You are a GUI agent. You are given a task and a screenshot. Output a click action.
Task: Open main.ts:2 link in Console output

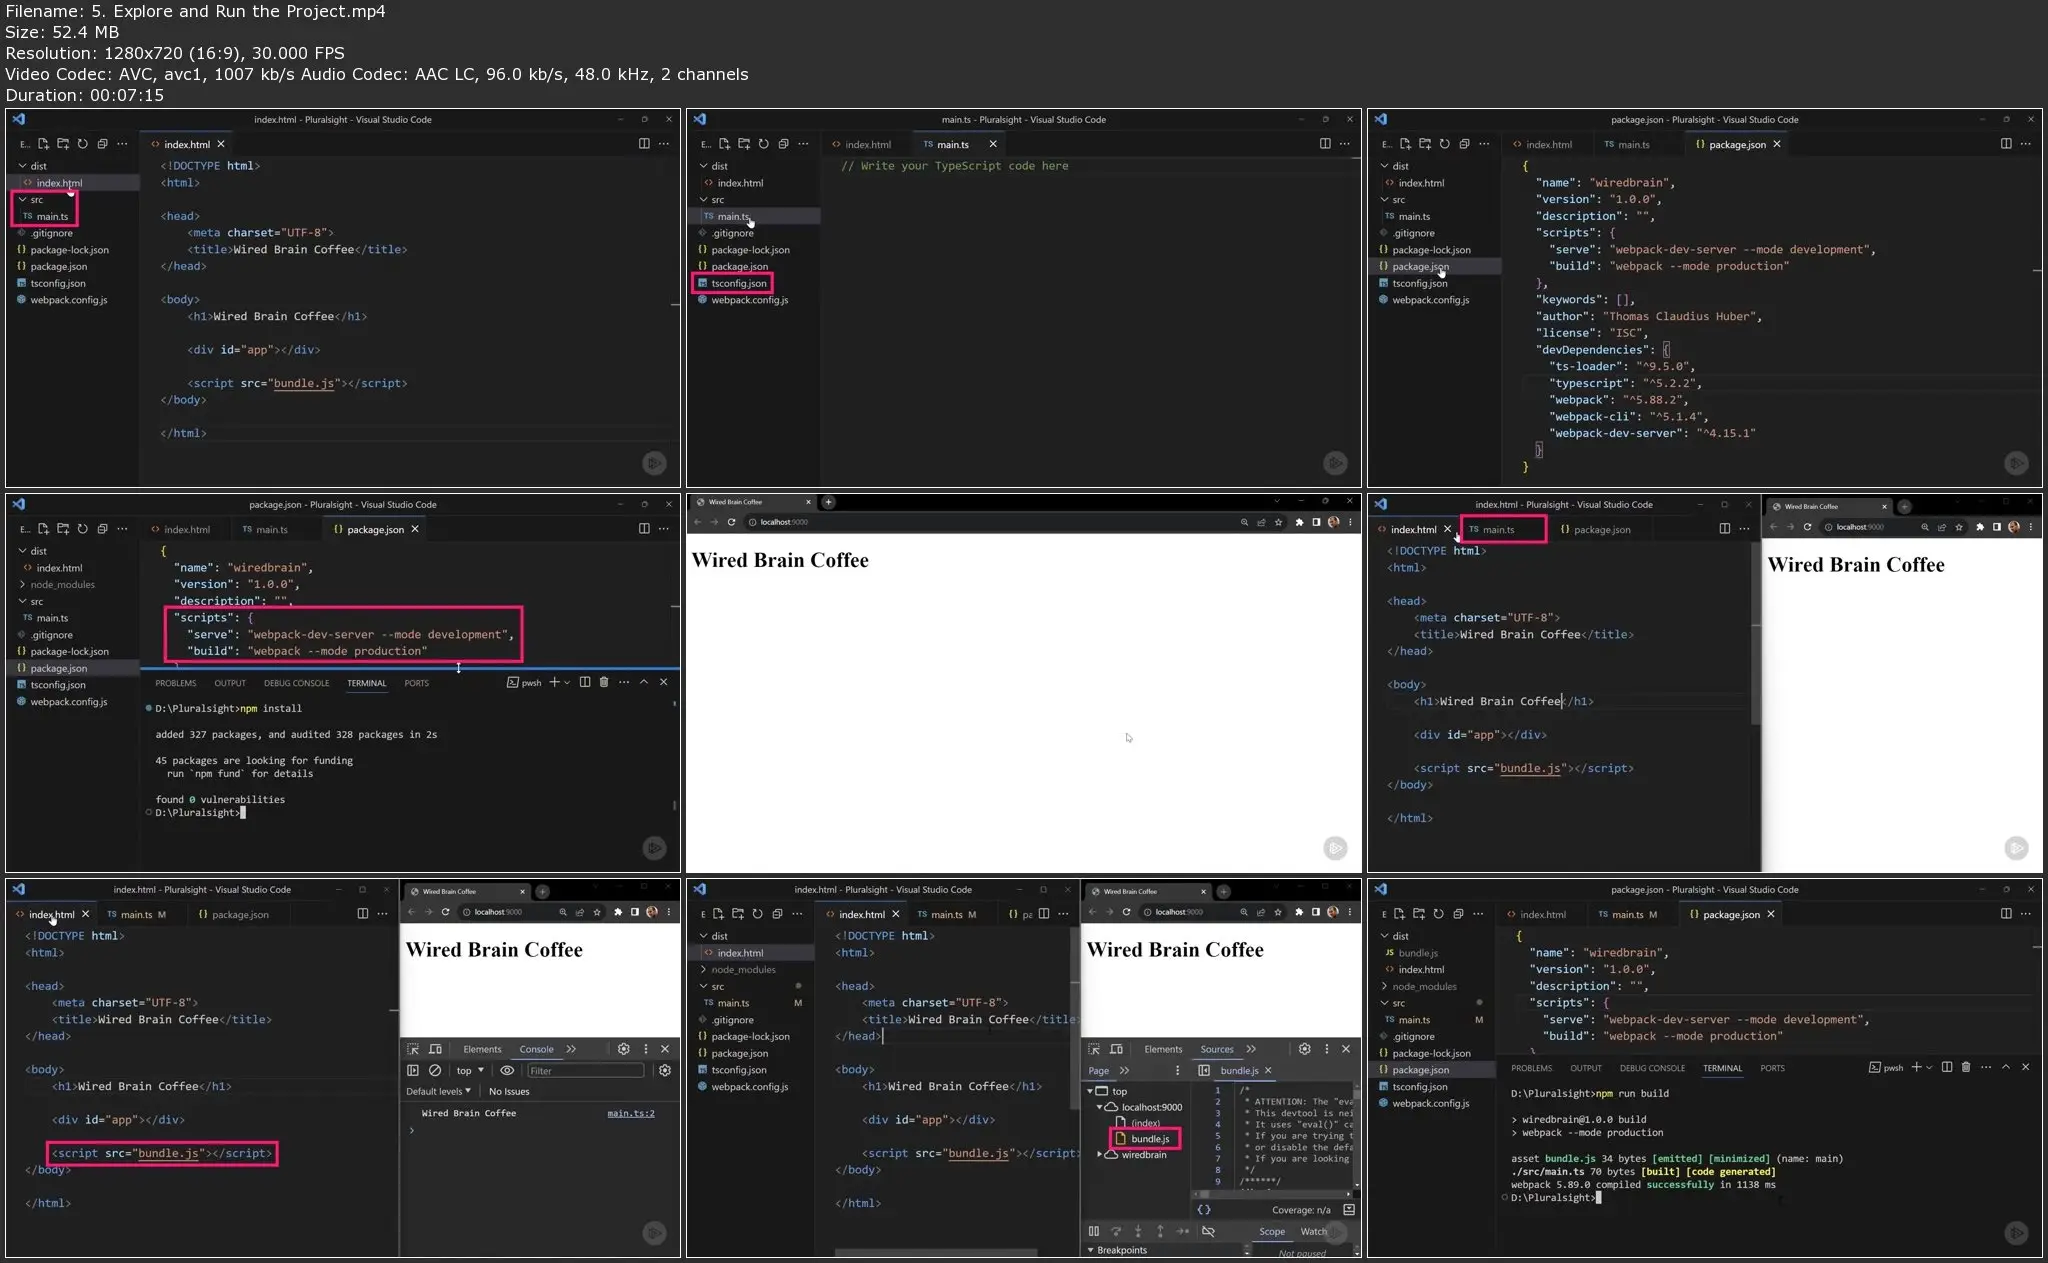click(x=631, y=1113)
